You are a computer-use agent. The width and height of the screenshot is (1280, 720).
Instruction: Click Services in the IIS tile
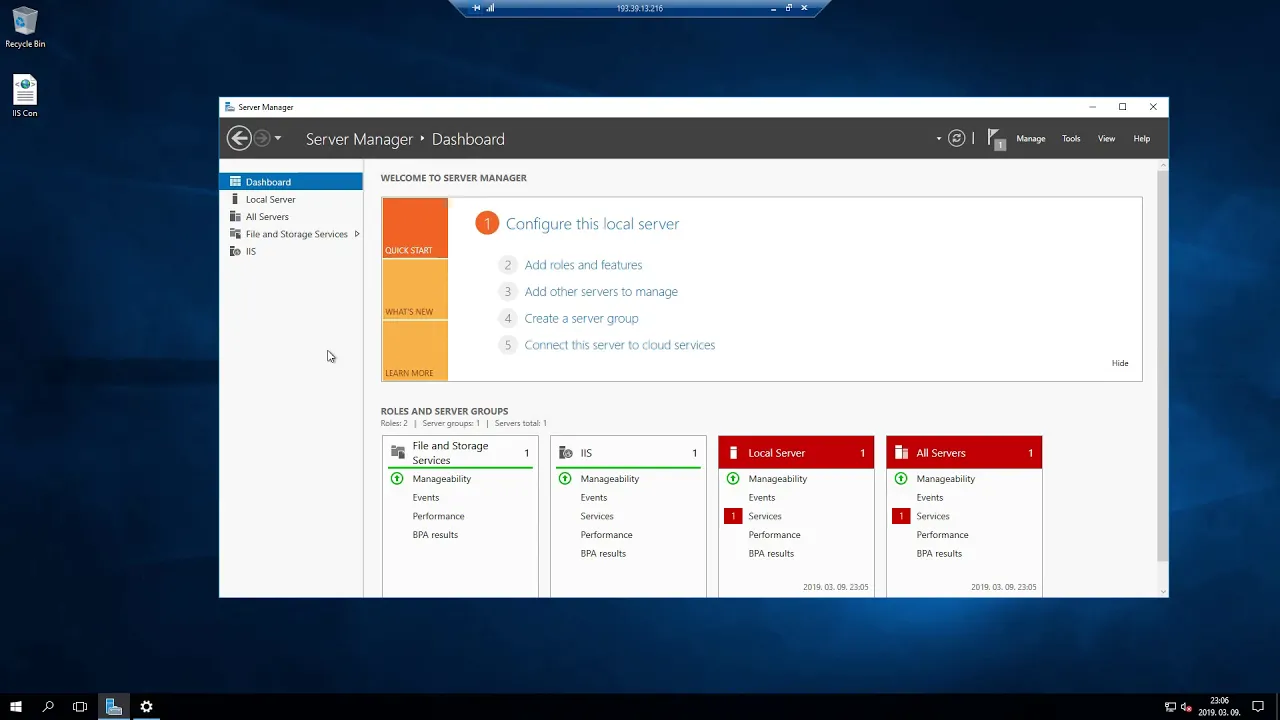(597, 516)
